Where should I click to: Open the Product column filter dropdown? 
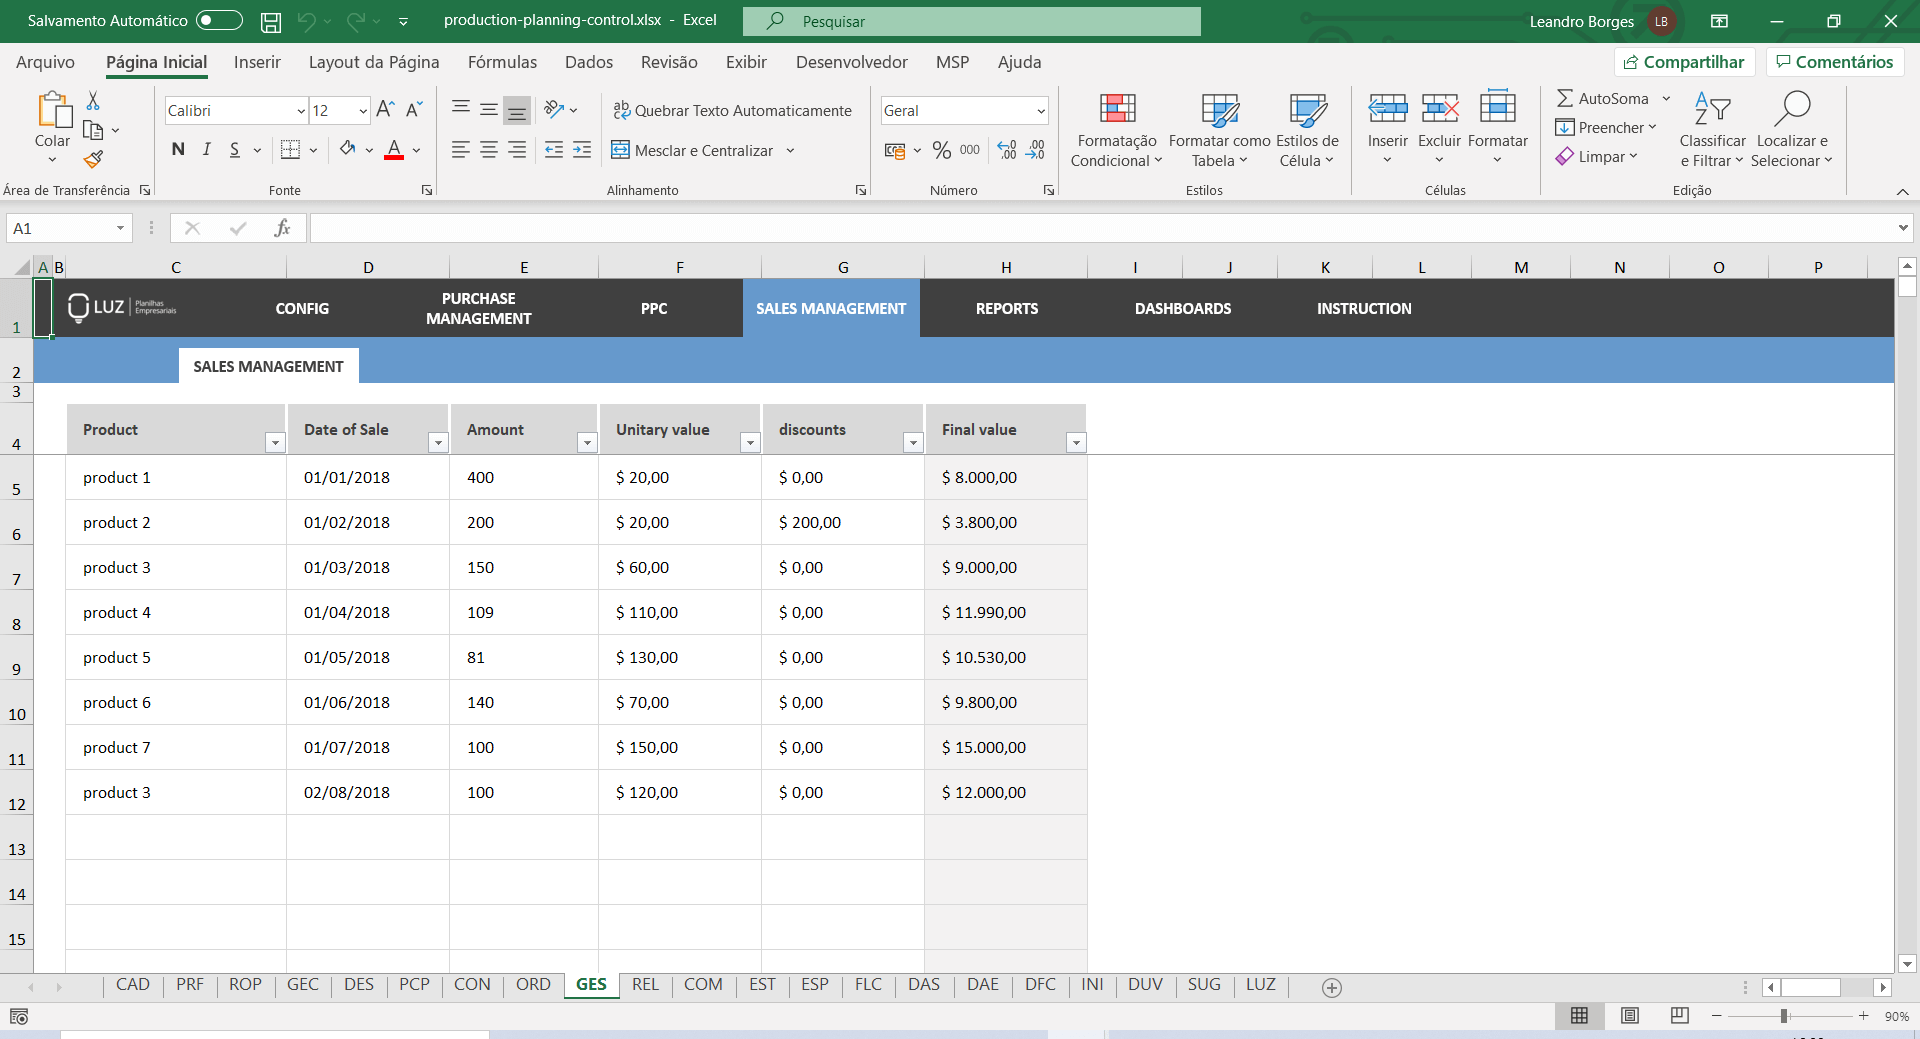click(275, 442)
